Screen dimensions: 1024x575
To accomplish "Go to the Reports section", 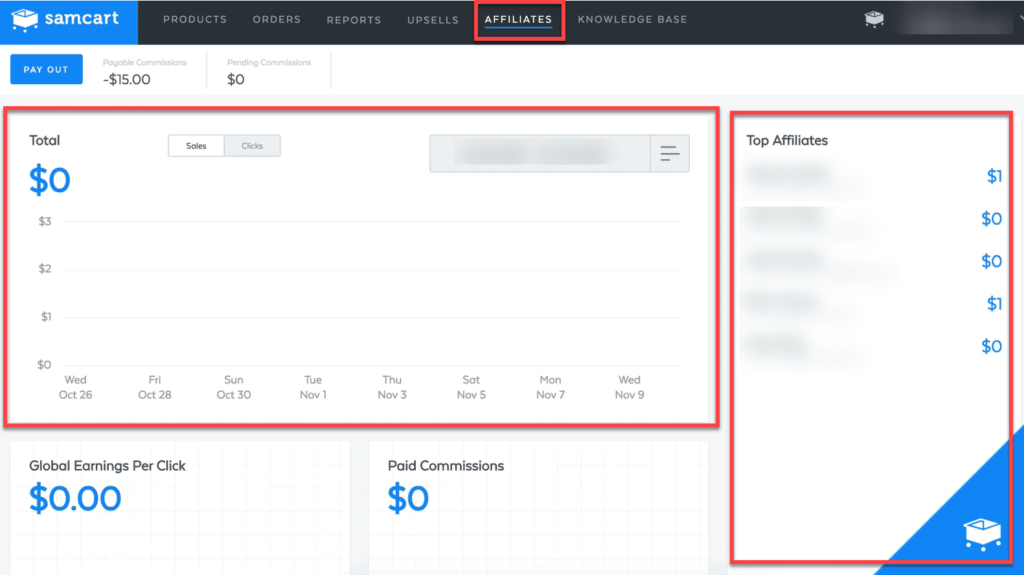I will point(353,20).
